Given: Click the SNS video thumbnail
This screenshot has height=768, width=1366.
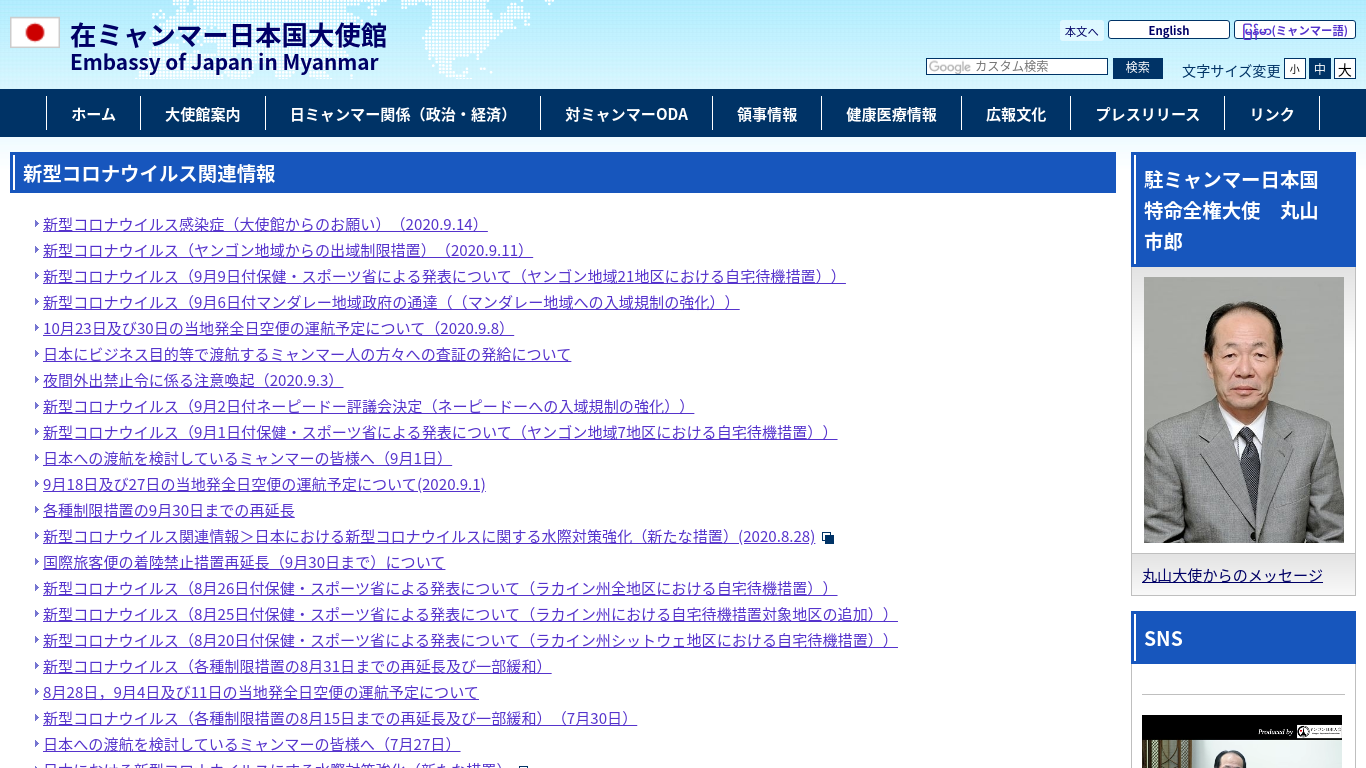Looking at the screenshot, I should point(1243,741).
